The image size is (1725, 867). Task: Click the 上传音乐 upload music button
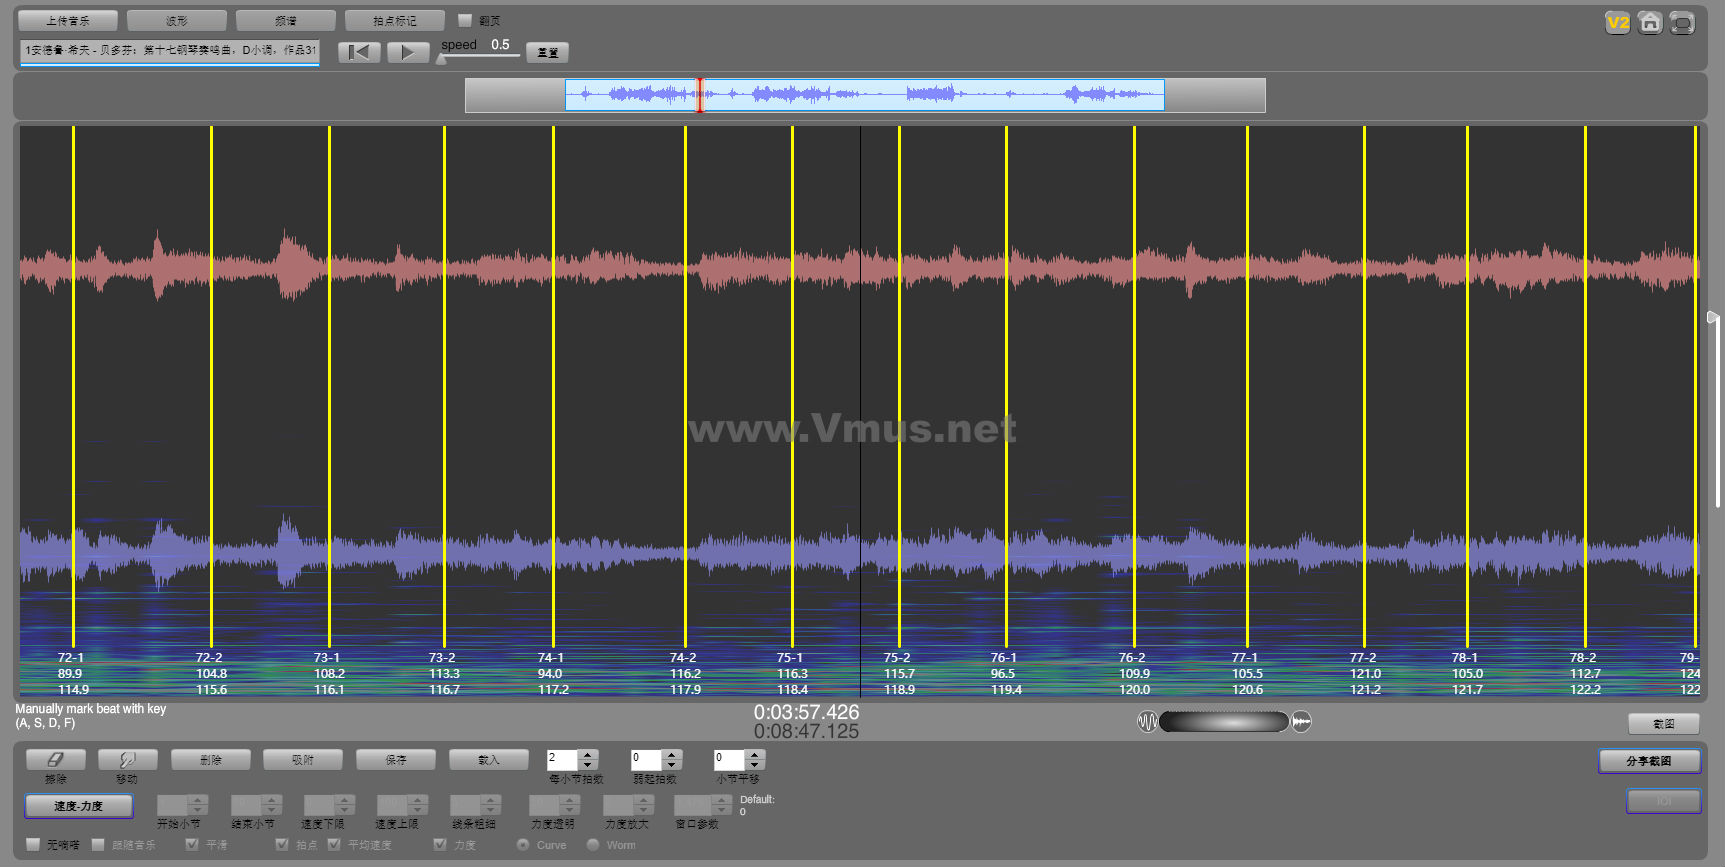pyautogui.click(x=68, y=20)
